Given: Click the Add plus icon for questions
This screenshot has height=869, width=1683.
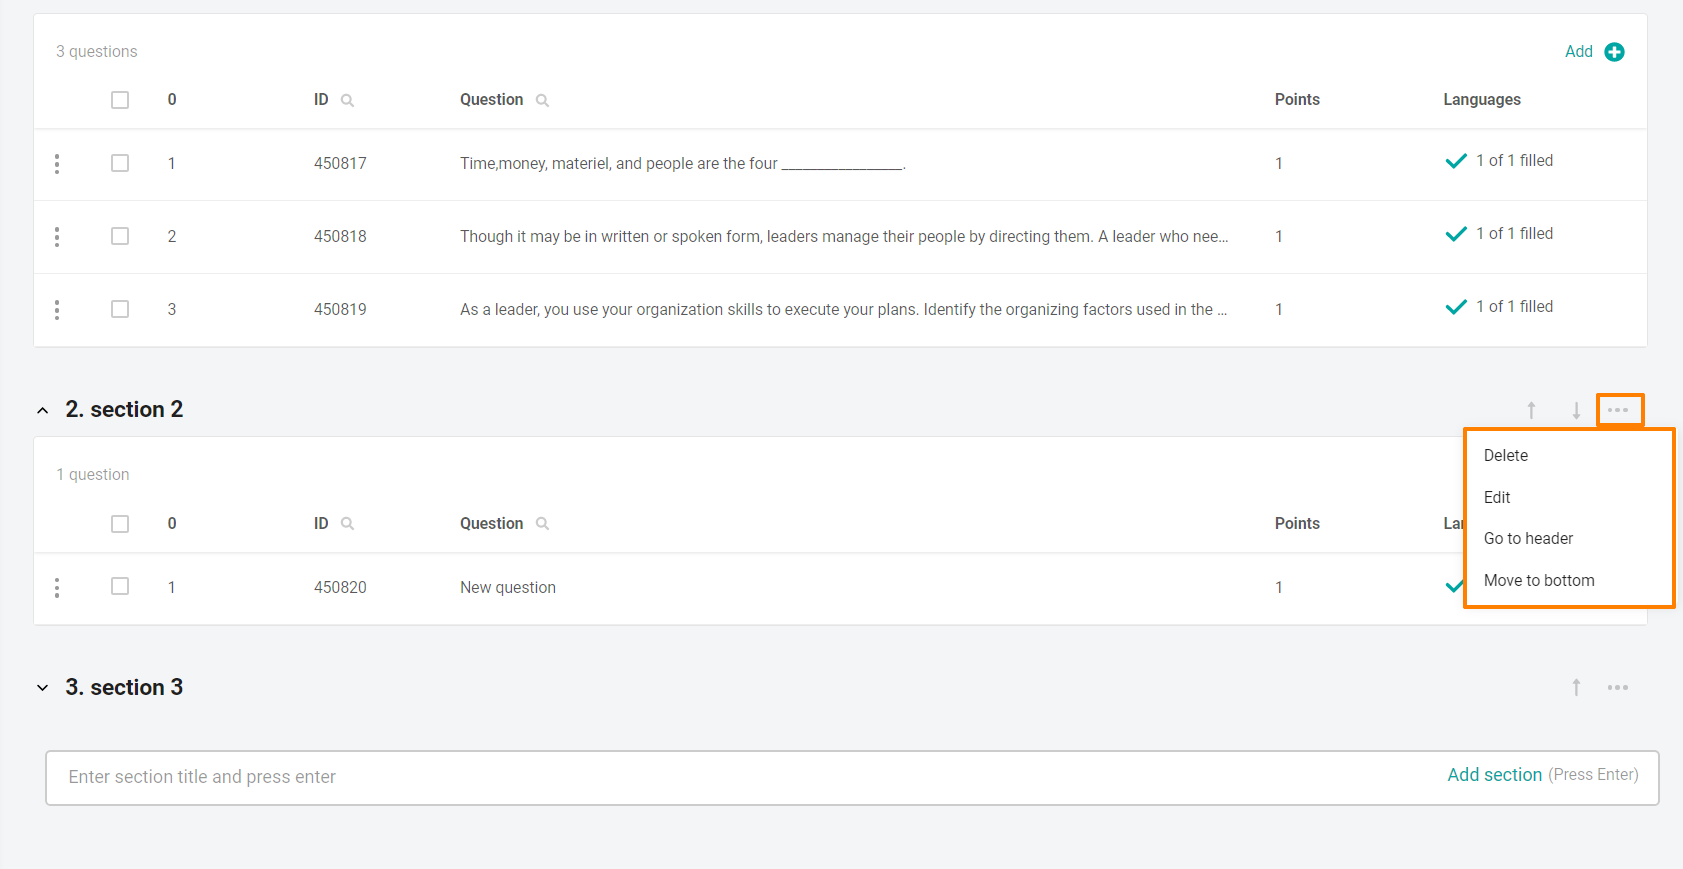Looking at the screenshot, I should tap(1614, 52).
